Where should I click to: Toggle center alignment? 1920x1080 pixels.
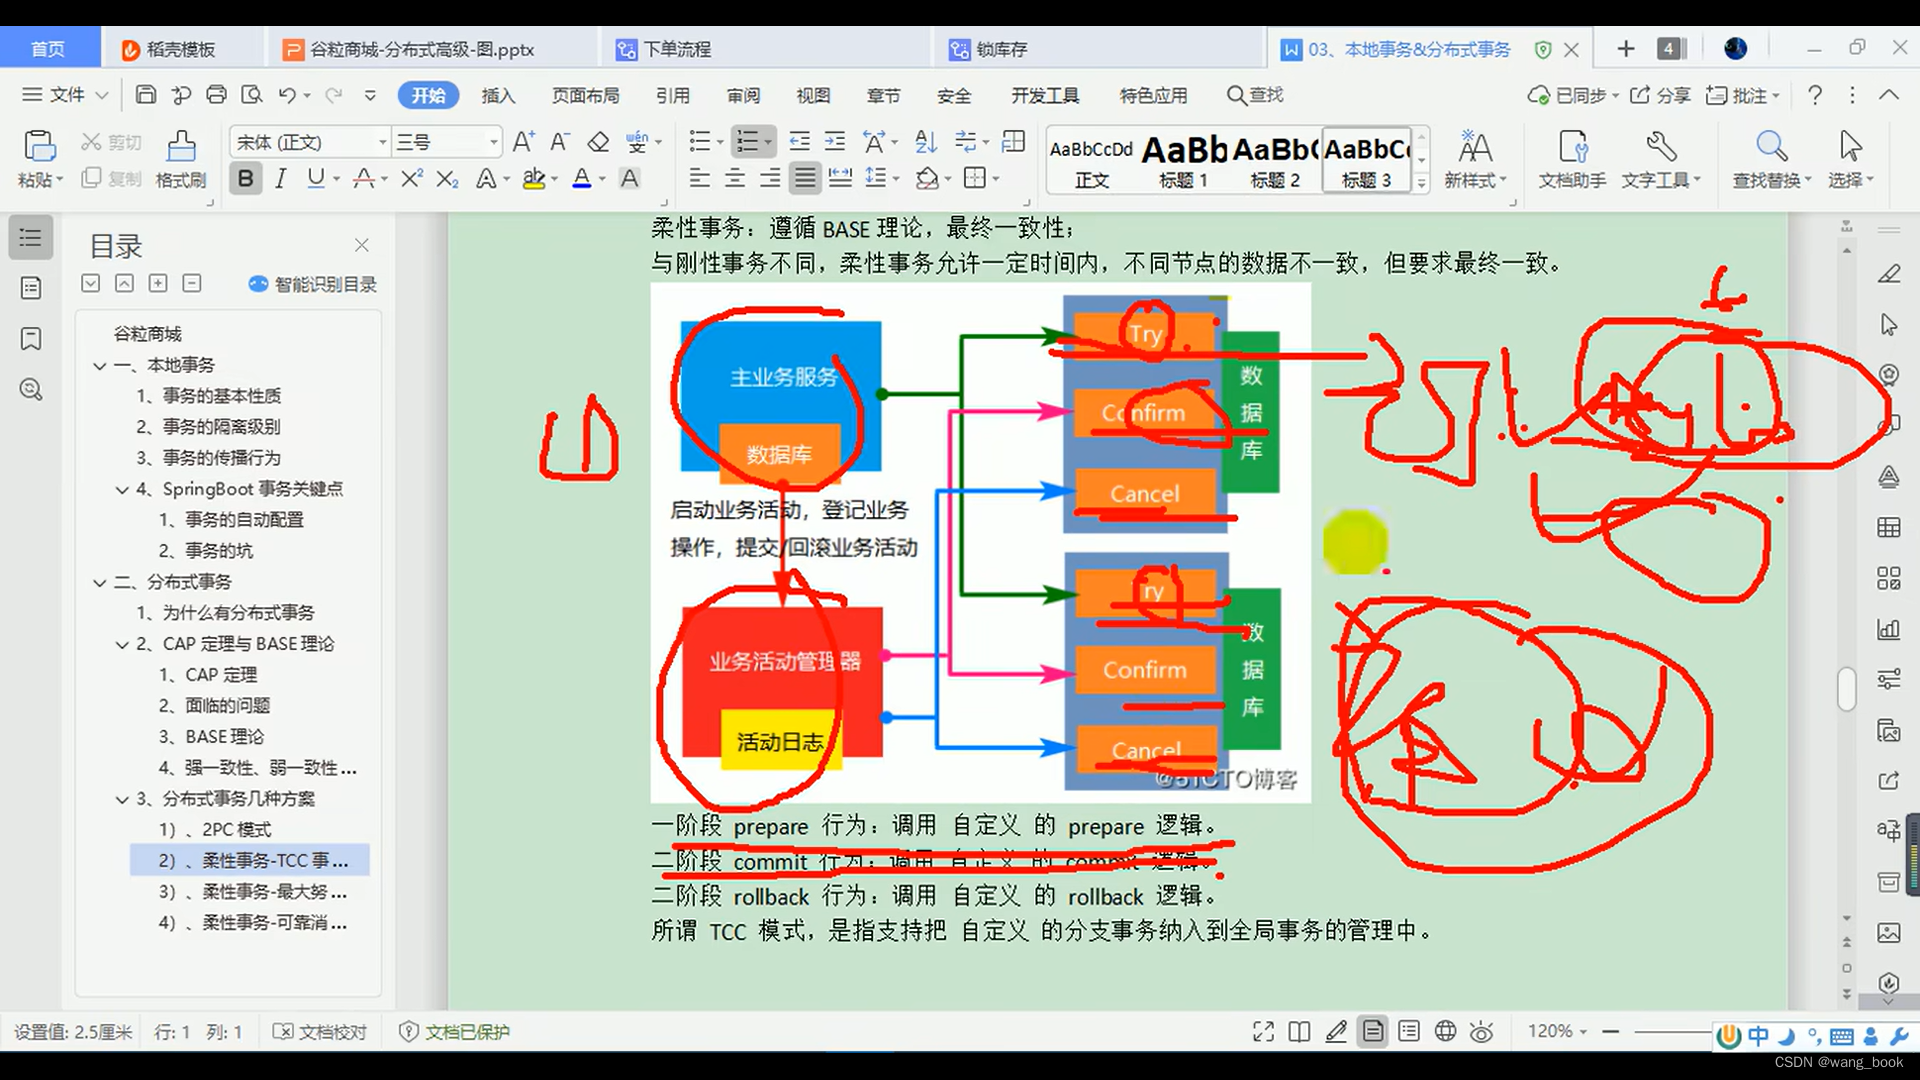[x=734, y=179]
